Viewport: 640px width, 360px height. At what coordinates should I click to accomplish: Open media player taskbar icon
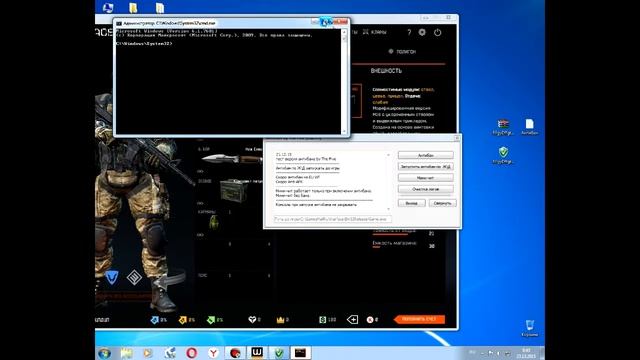[148, 353]
